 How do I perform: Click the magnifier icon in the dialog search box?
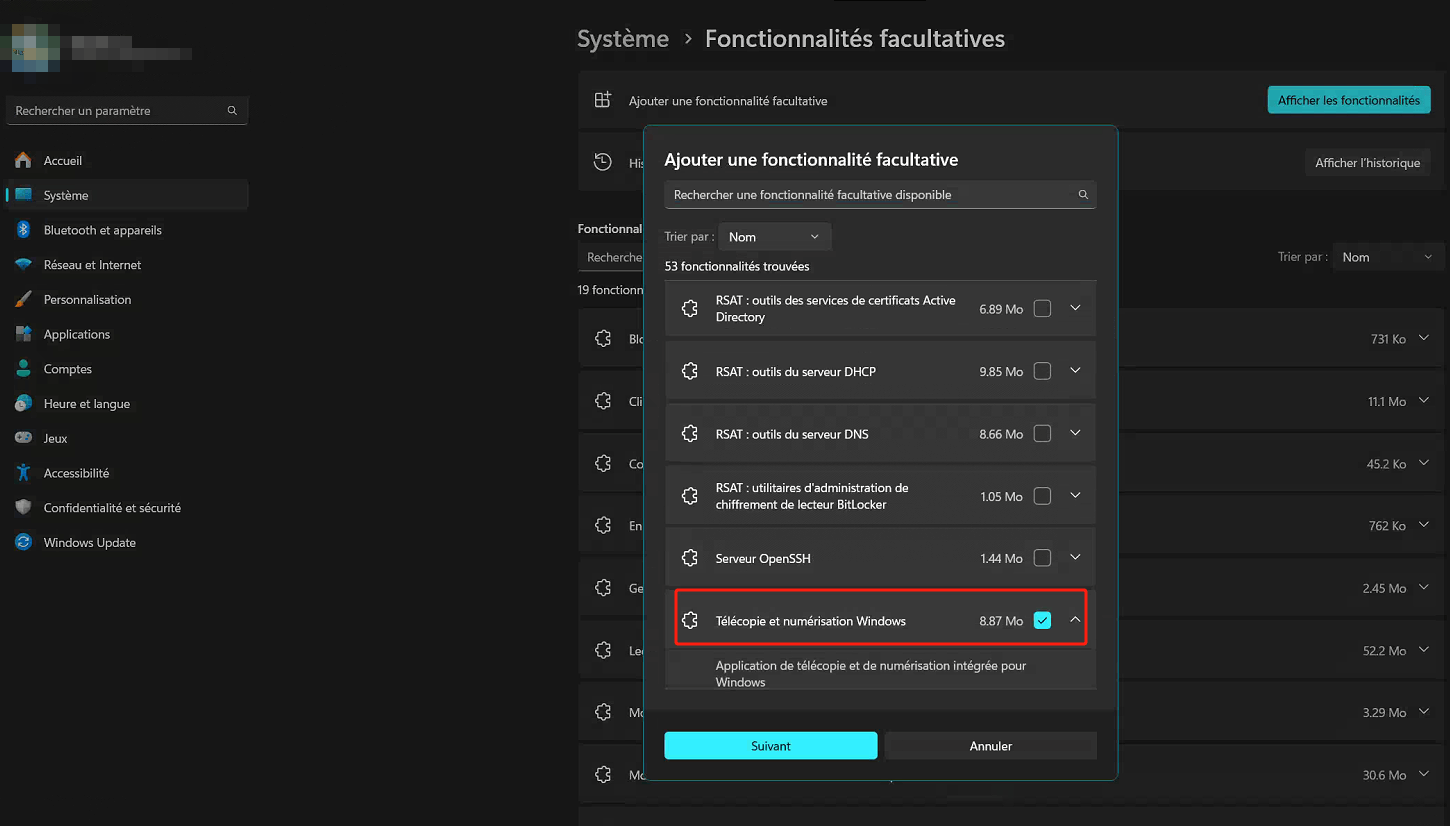pyautogui.click(x=1083, y=195)
